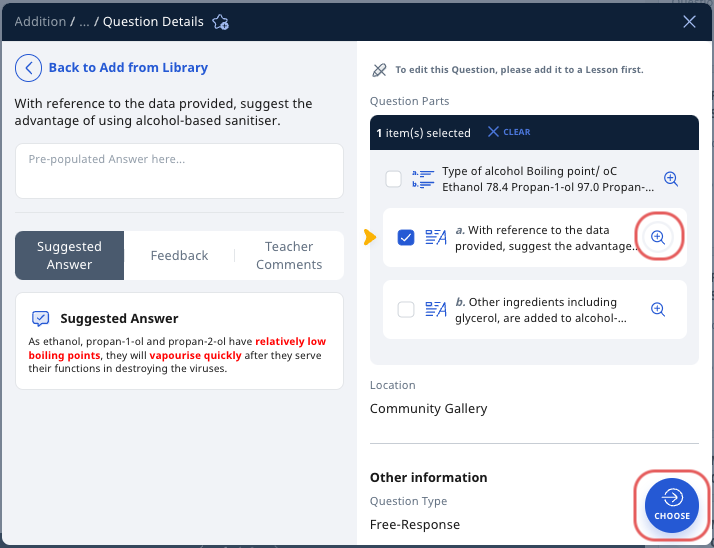Click the Suggested Answer speech bubble icon
714x548 pixels.
click(x=41, y=318)
